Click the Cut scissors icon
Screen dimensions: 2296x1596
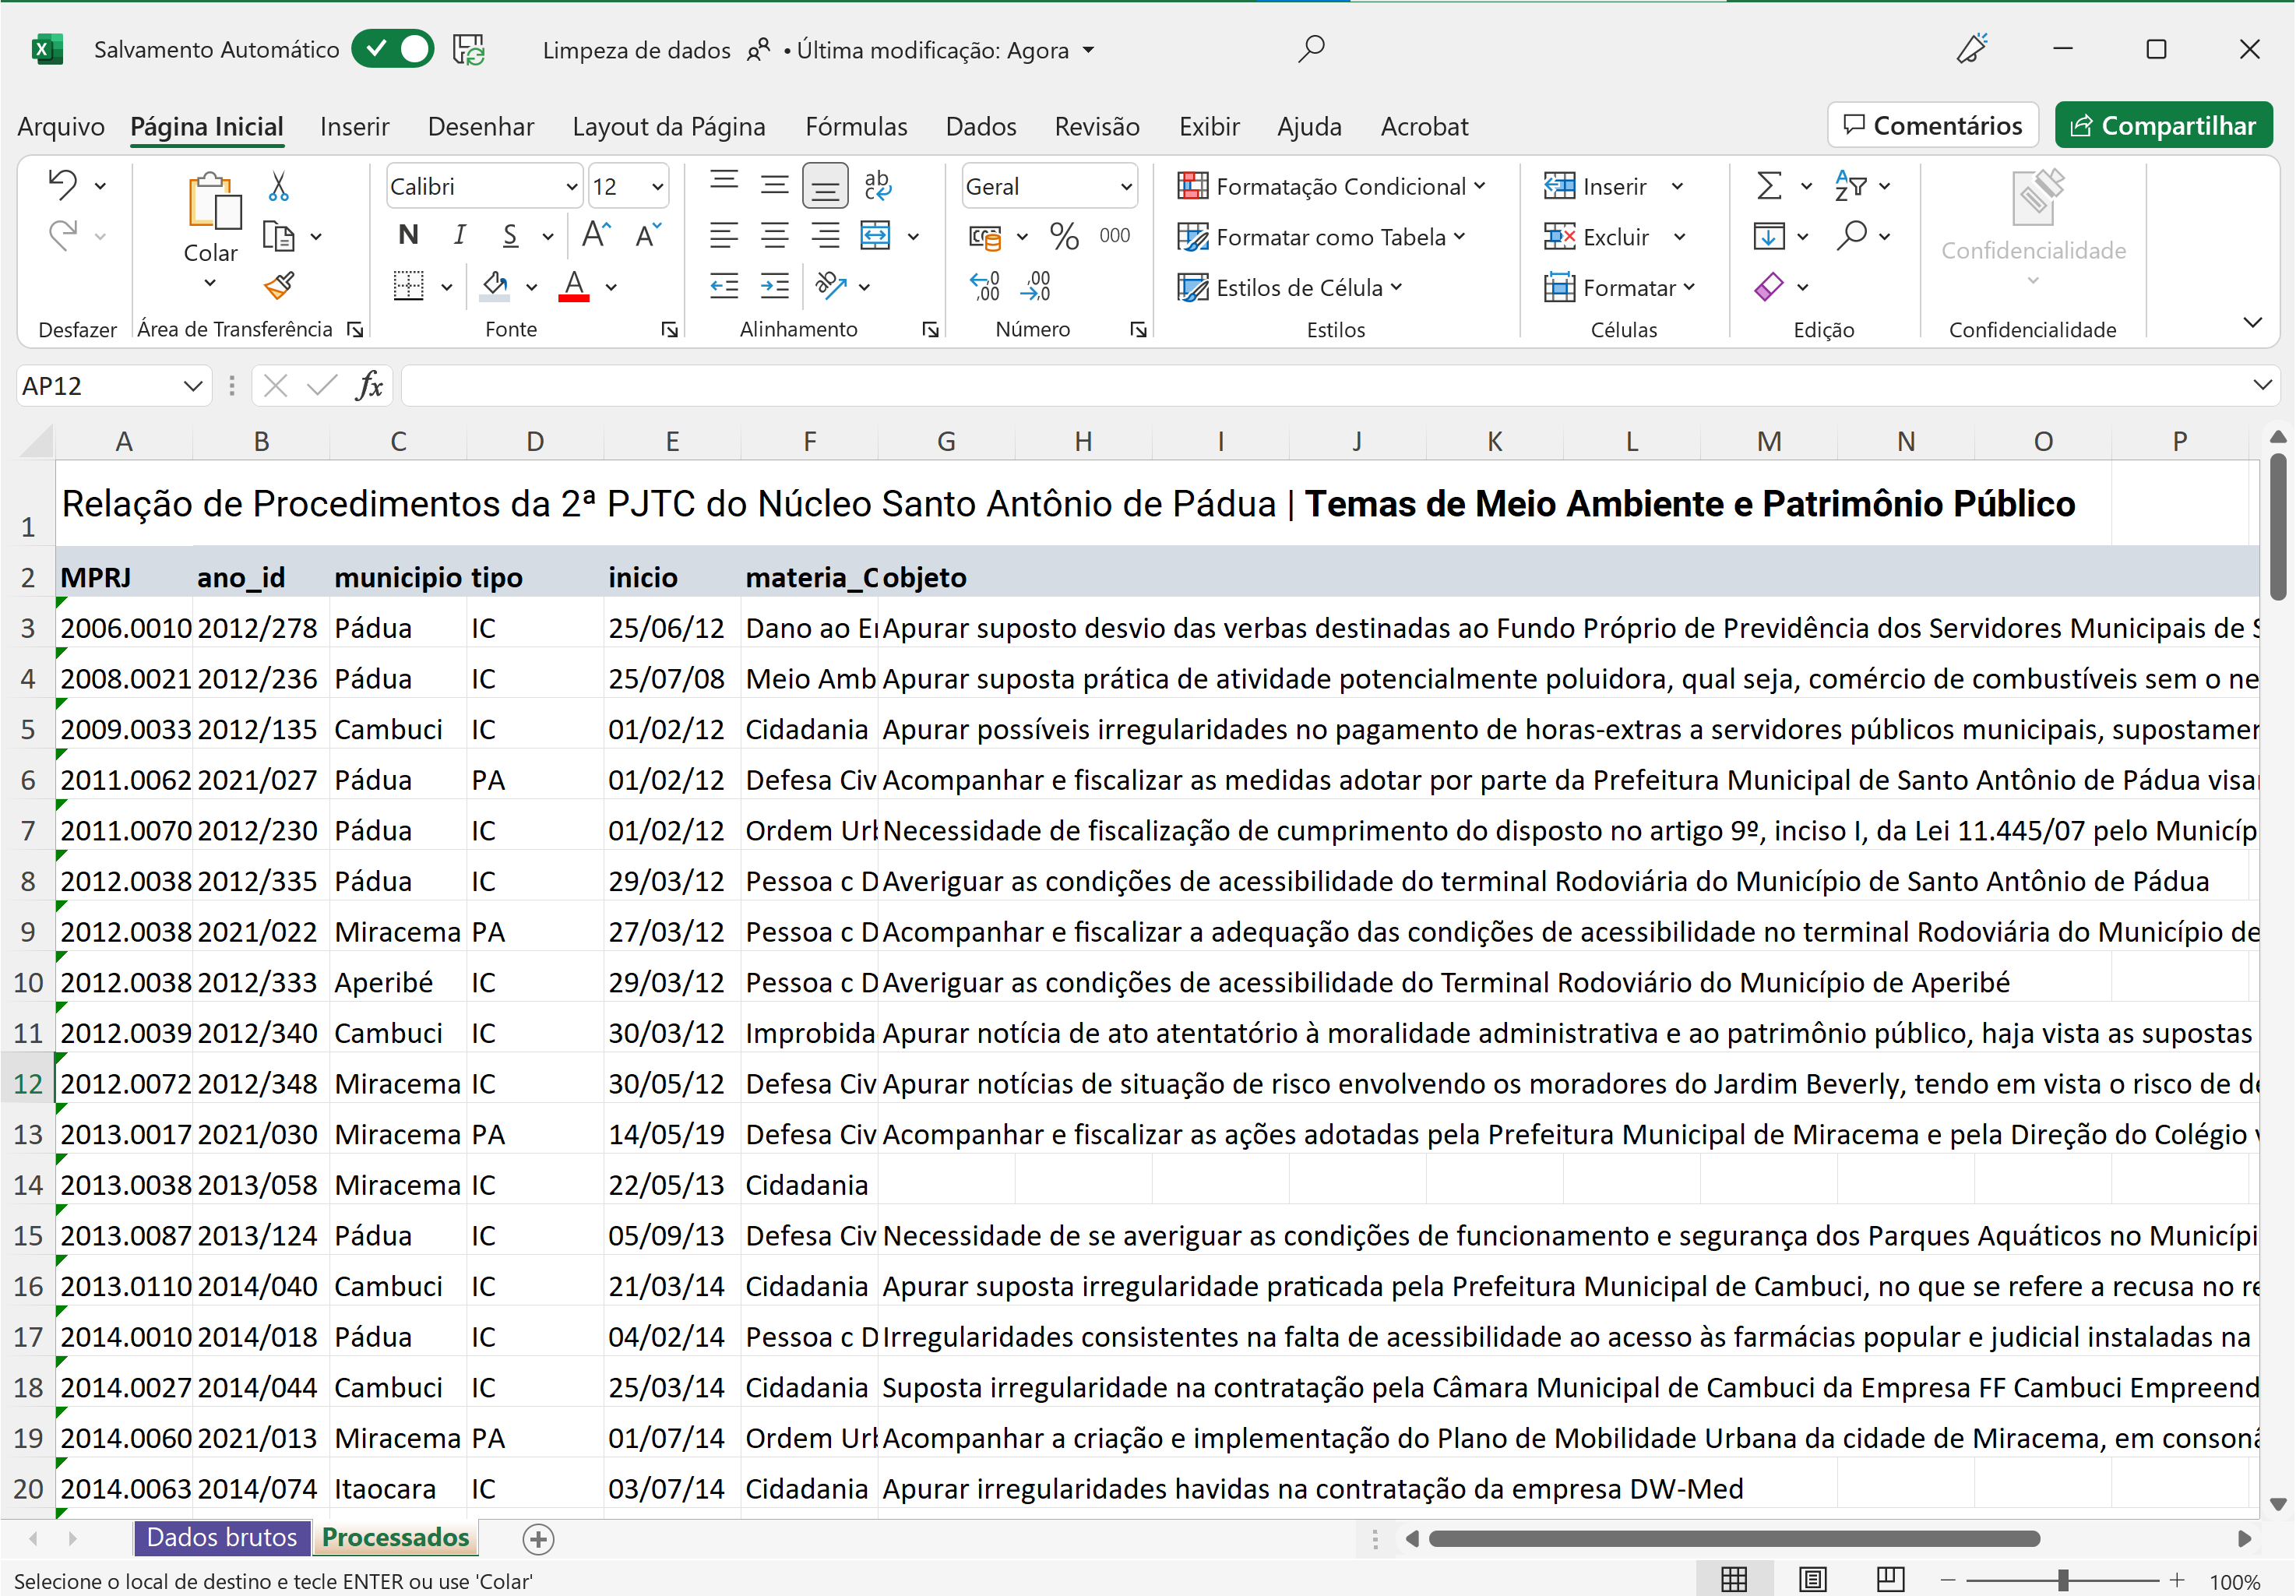pos(279,186)
